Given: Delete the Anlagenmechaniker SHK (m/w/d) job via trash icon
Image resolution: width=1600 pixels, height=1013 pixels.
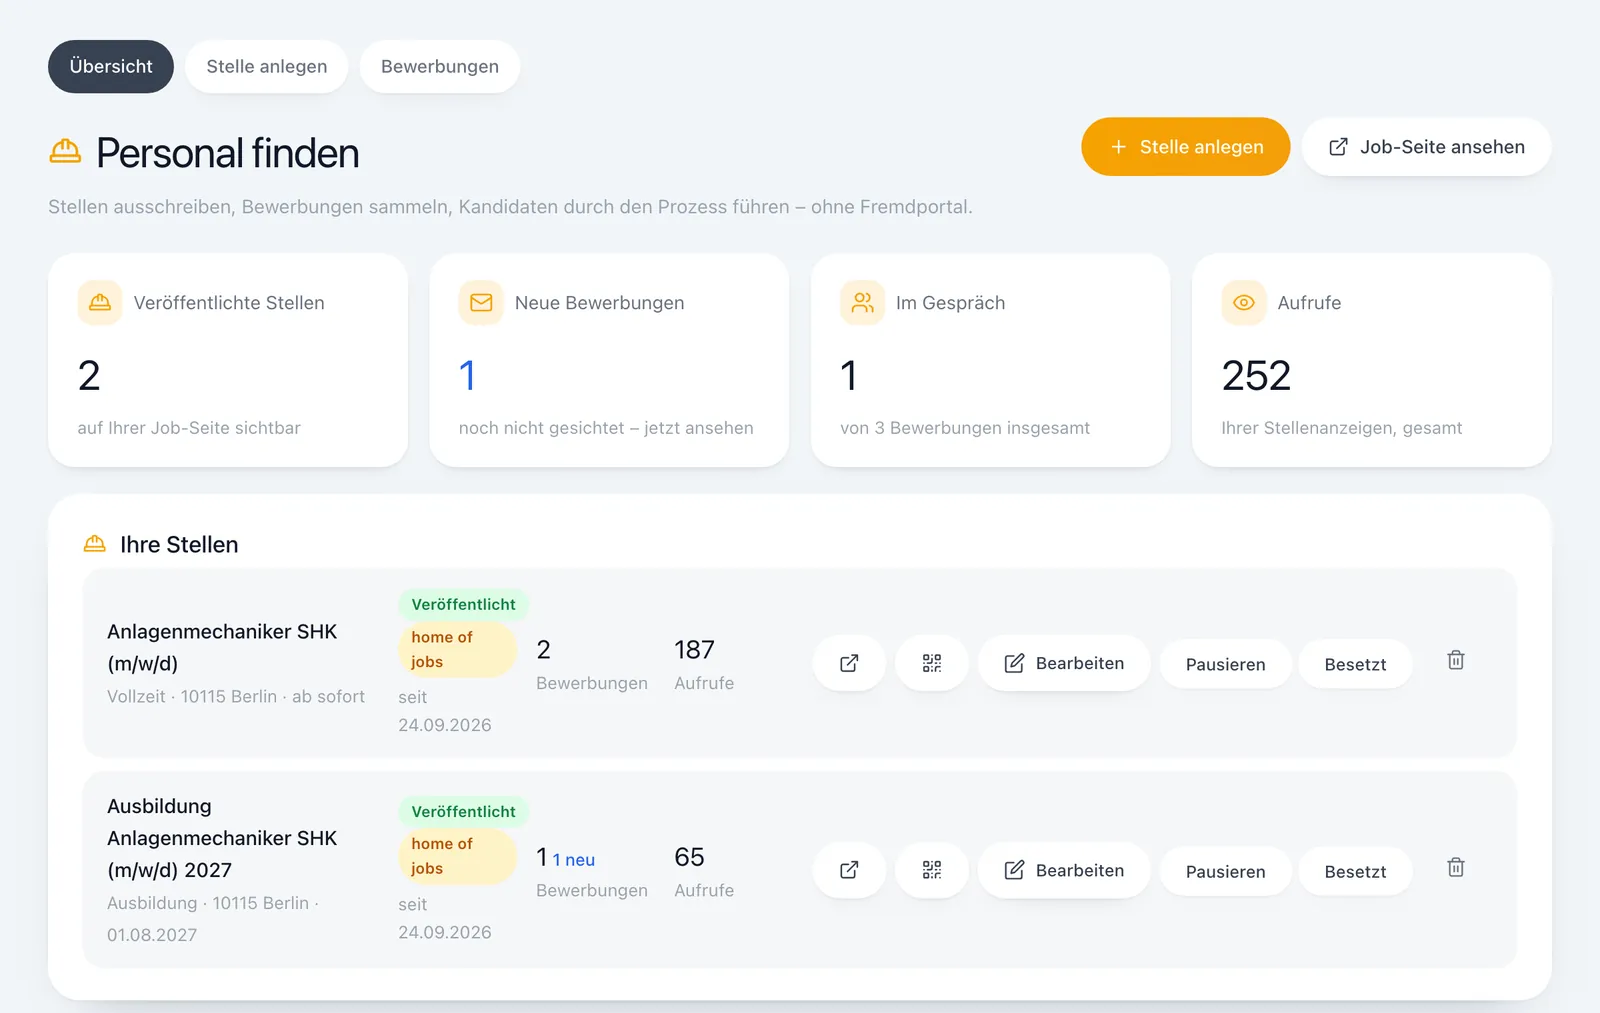Looking at the screenshot, I should (x=1456, y=660).
